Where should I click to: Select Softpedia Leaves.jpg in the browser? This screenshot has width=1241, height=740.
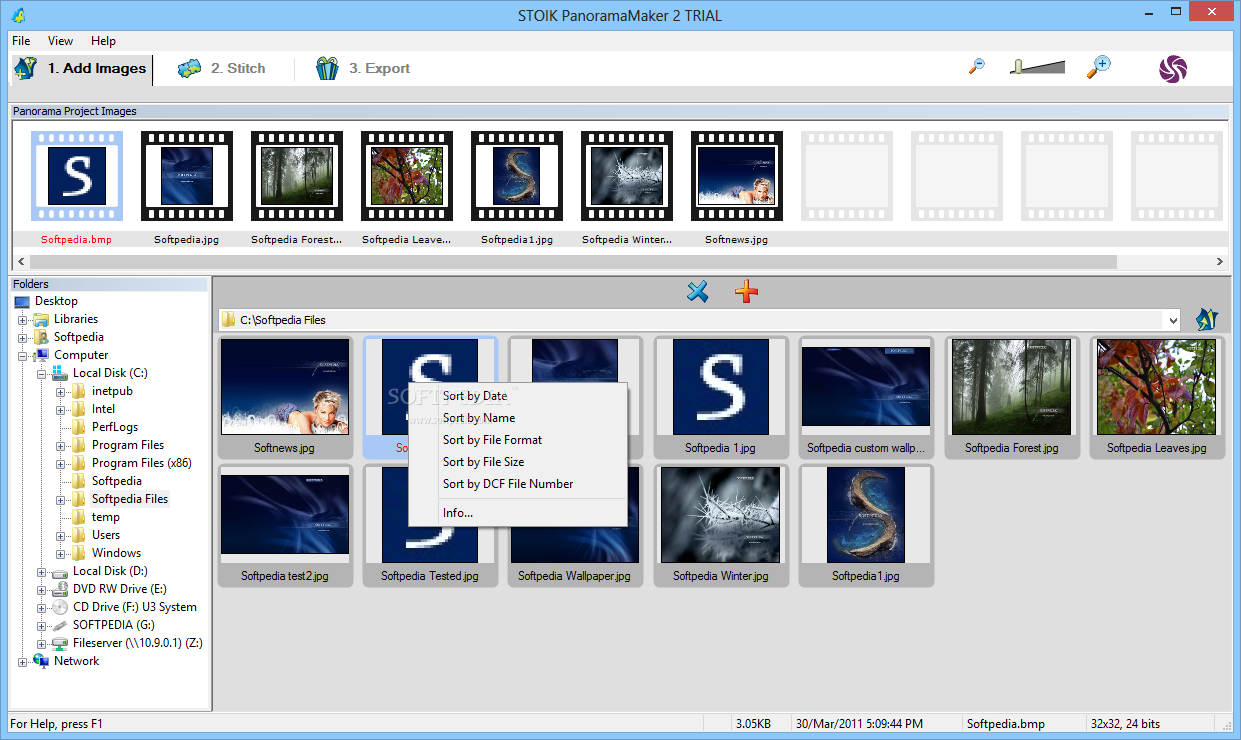(x=1156, y=397)
